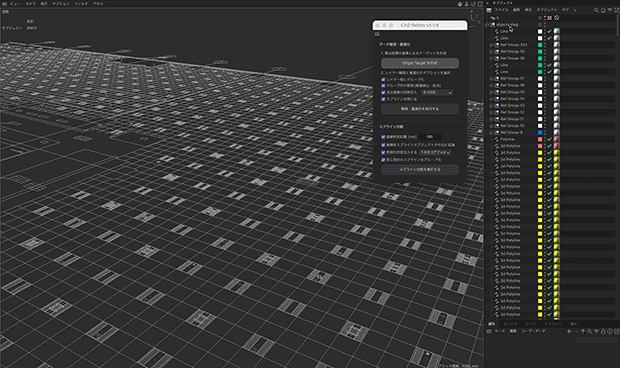Click the Attribute Manager hamburger icon
The width and height of the screenshot is (620, 368).
pyautogui.click(x=489, y=331)
